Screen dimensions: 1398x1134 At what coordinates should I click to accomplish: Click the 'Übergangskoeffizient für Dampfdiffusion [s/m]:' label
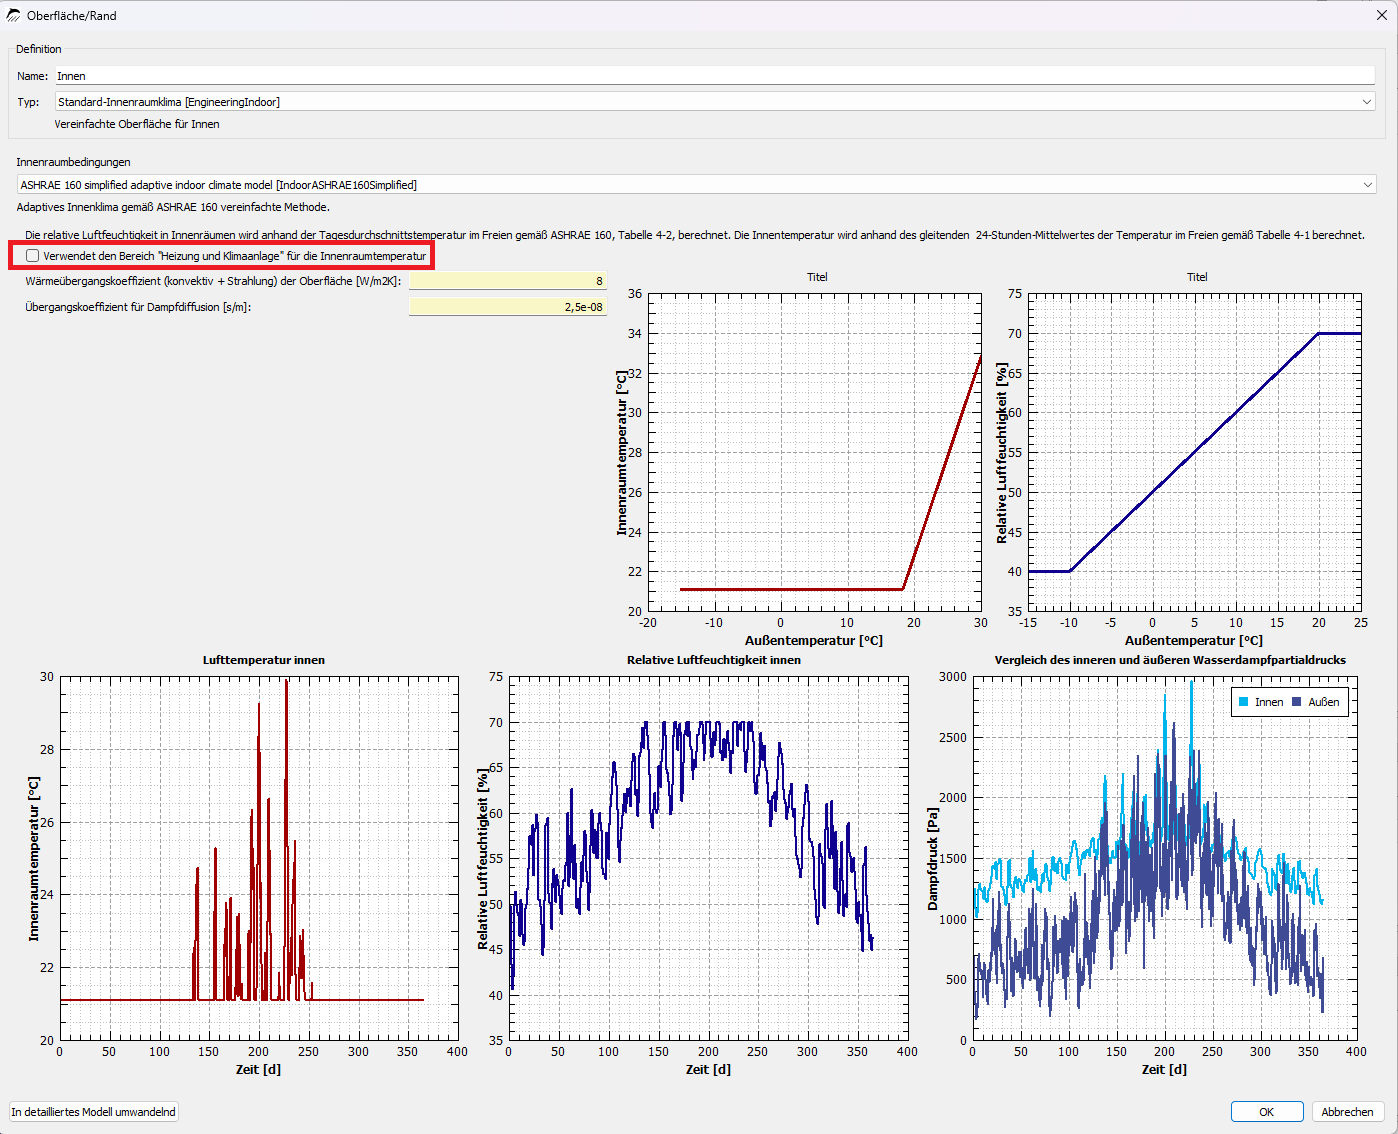(138, 307)
